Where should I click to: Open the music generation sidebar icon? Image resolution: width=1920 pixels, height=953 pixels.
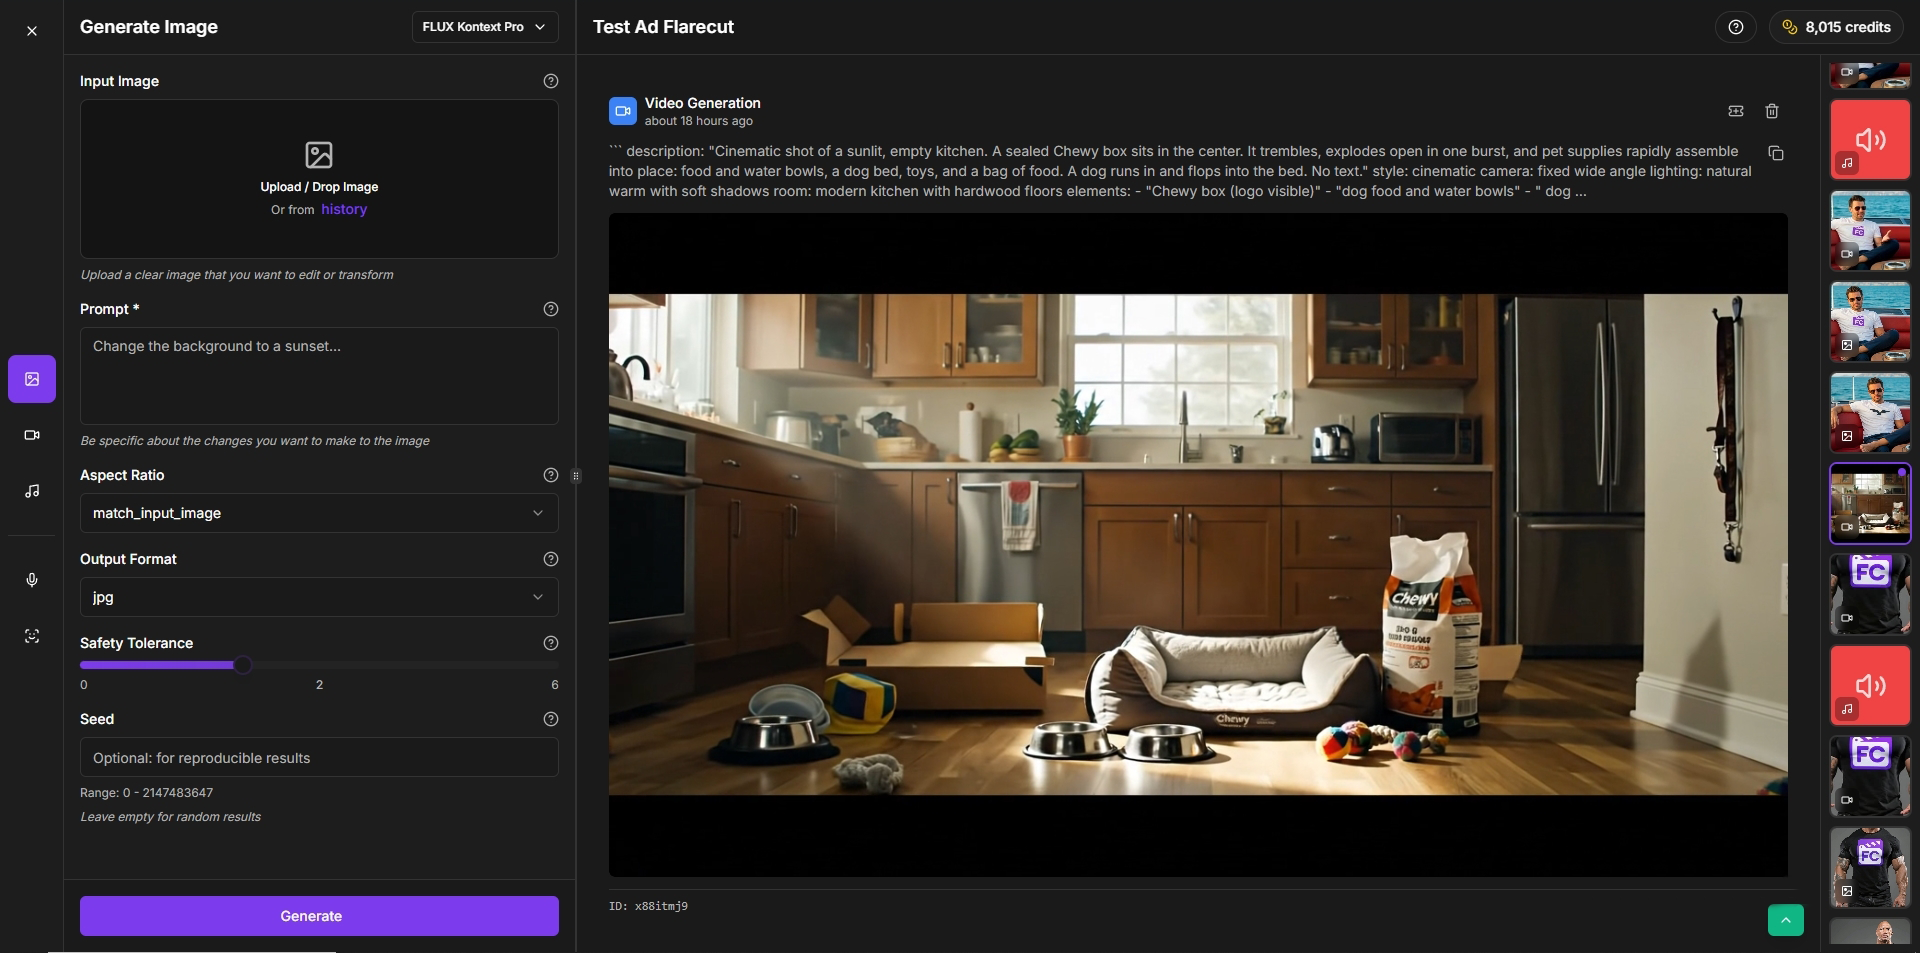pyautogui.click(x=32, y=491)
